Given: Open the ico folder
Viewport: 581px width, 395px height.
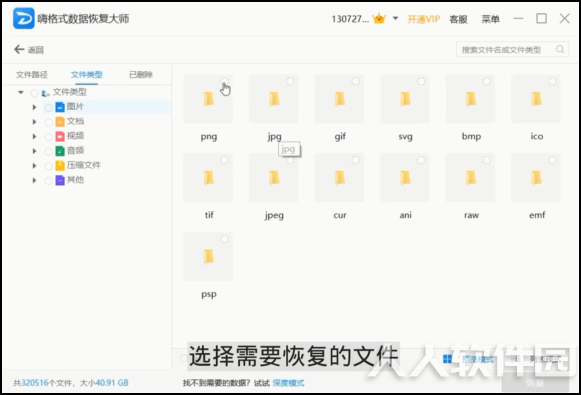Looking at the screenshot, I should (536, 99).
